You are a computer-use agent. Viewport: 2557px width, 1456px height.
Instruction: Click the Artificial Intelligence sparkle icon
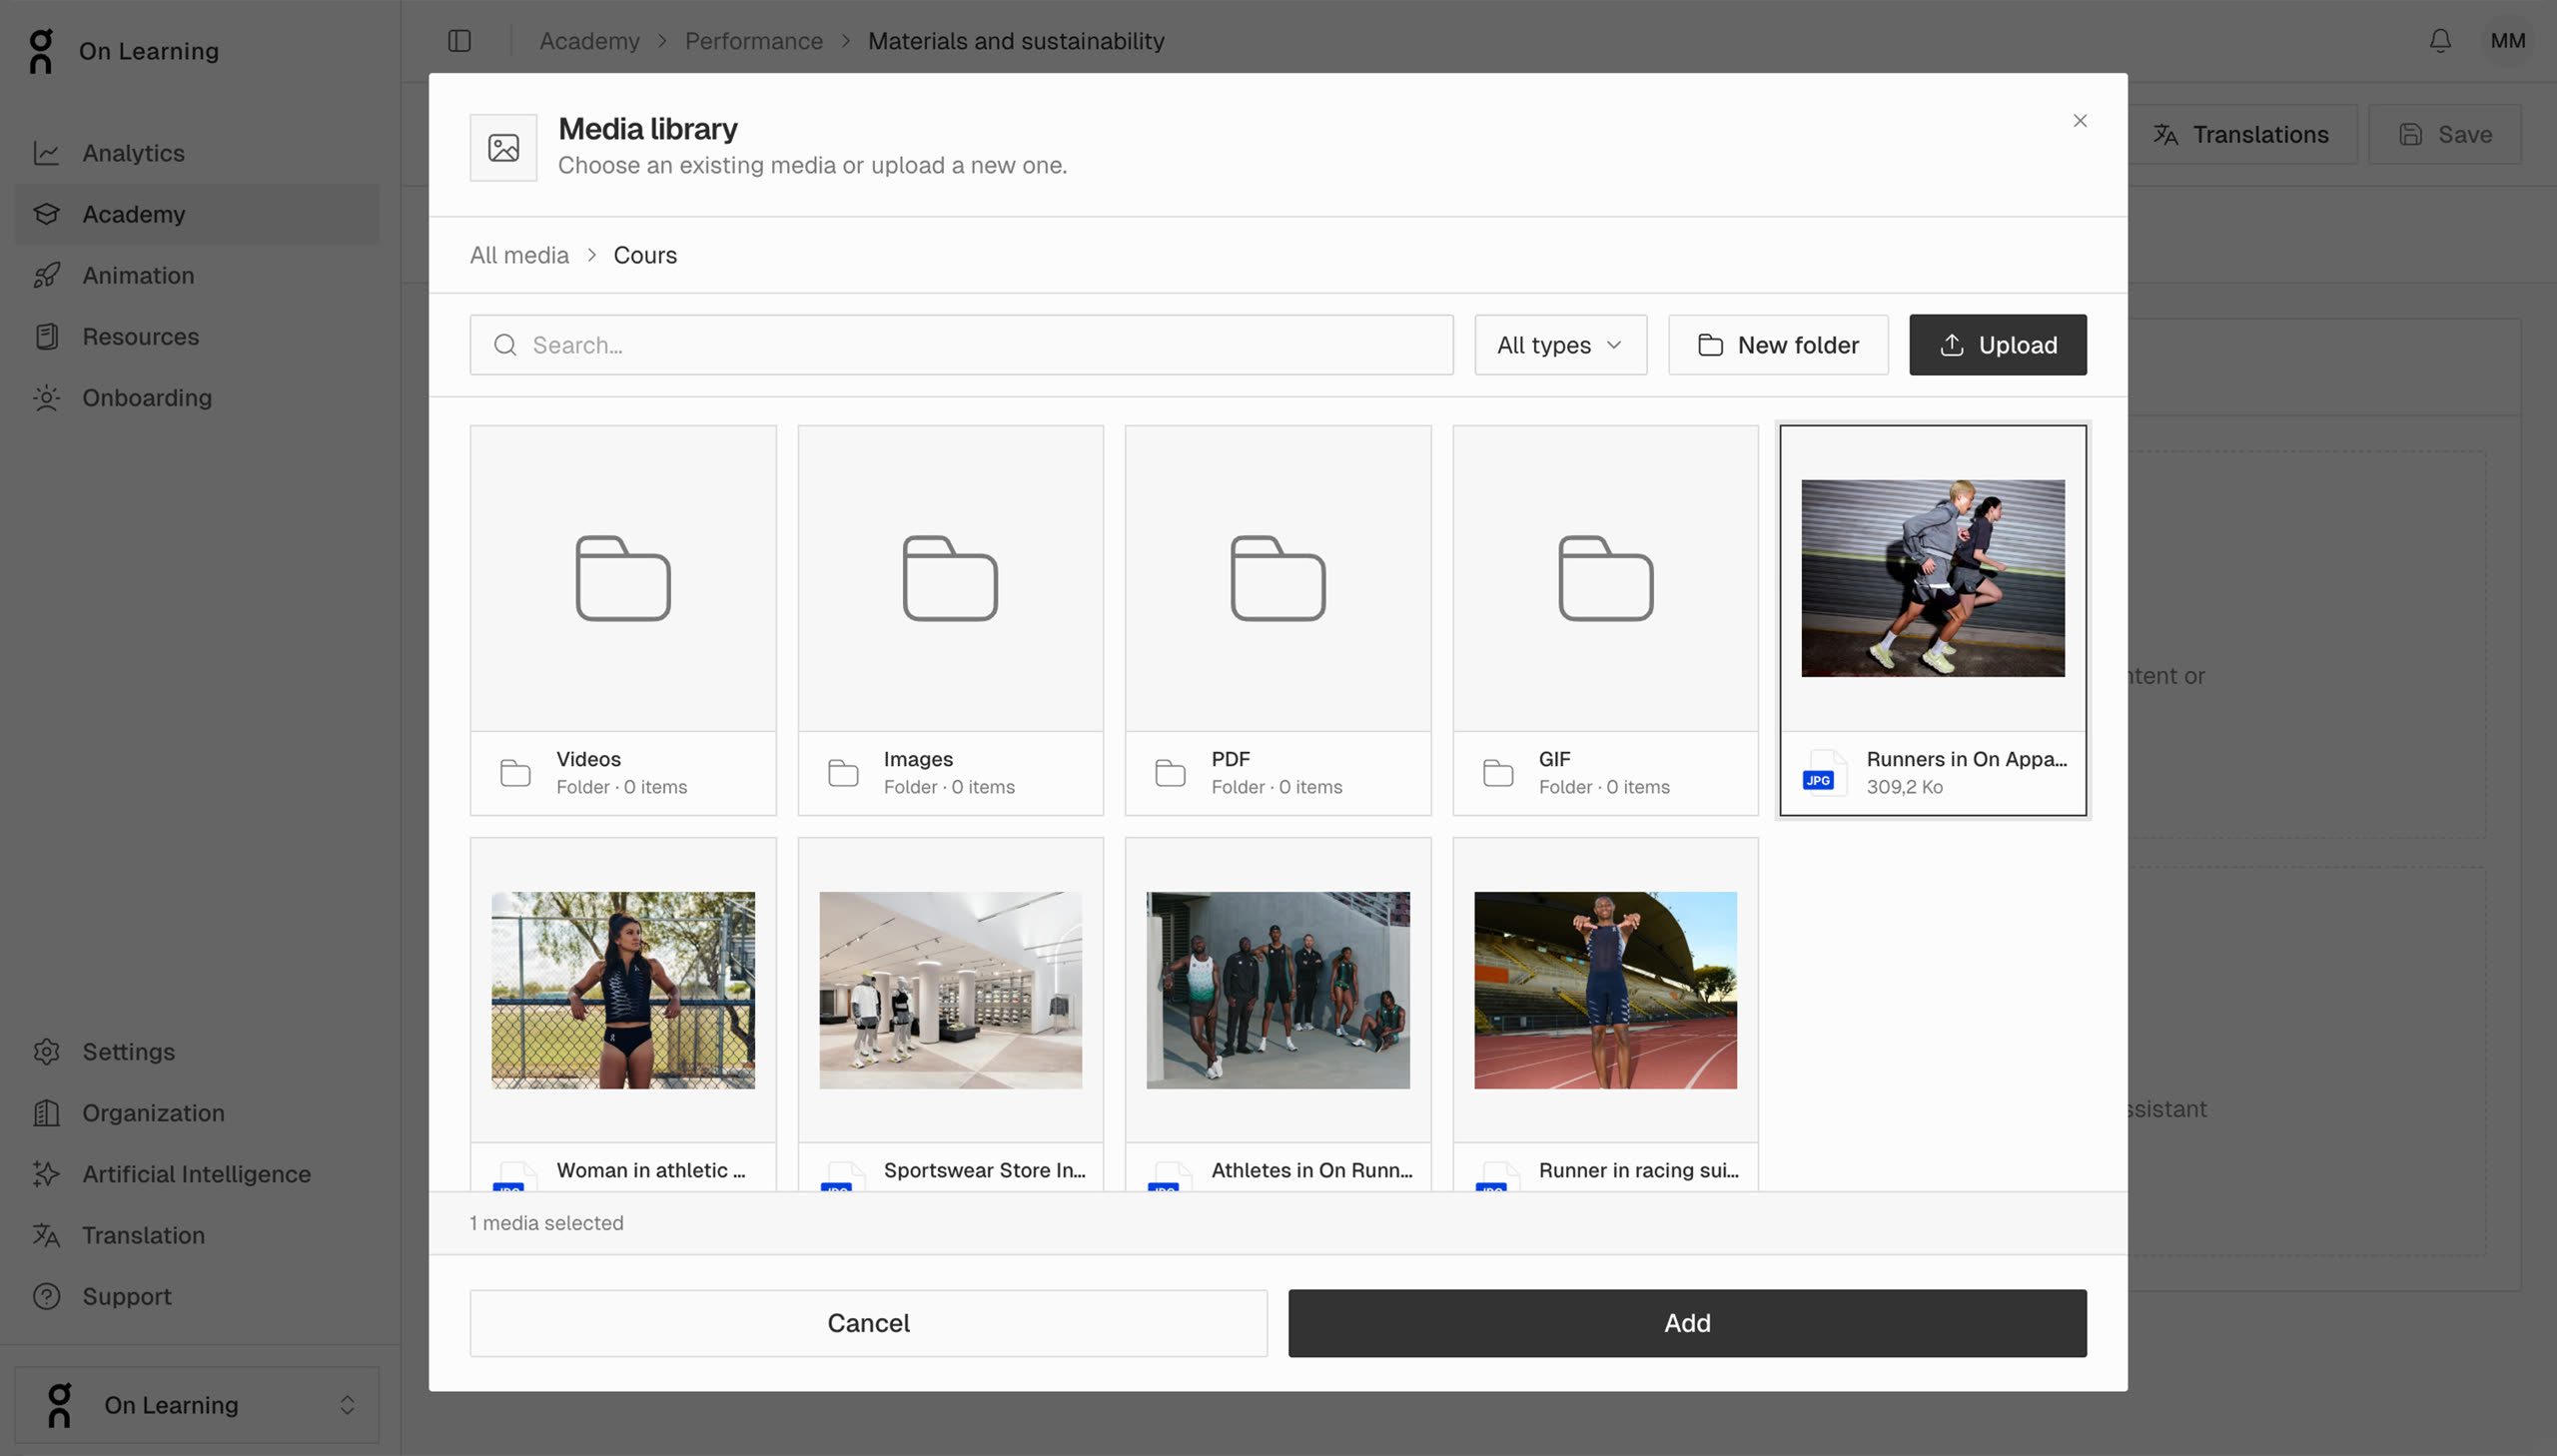46,1173
